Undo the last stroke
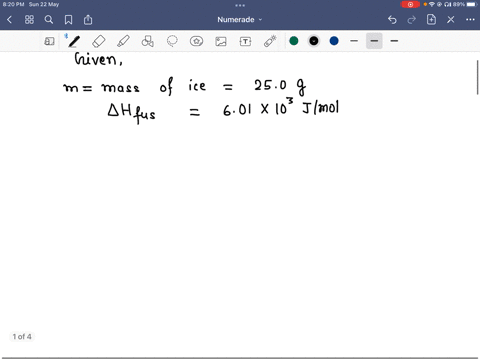 click(x=392, y=20)
